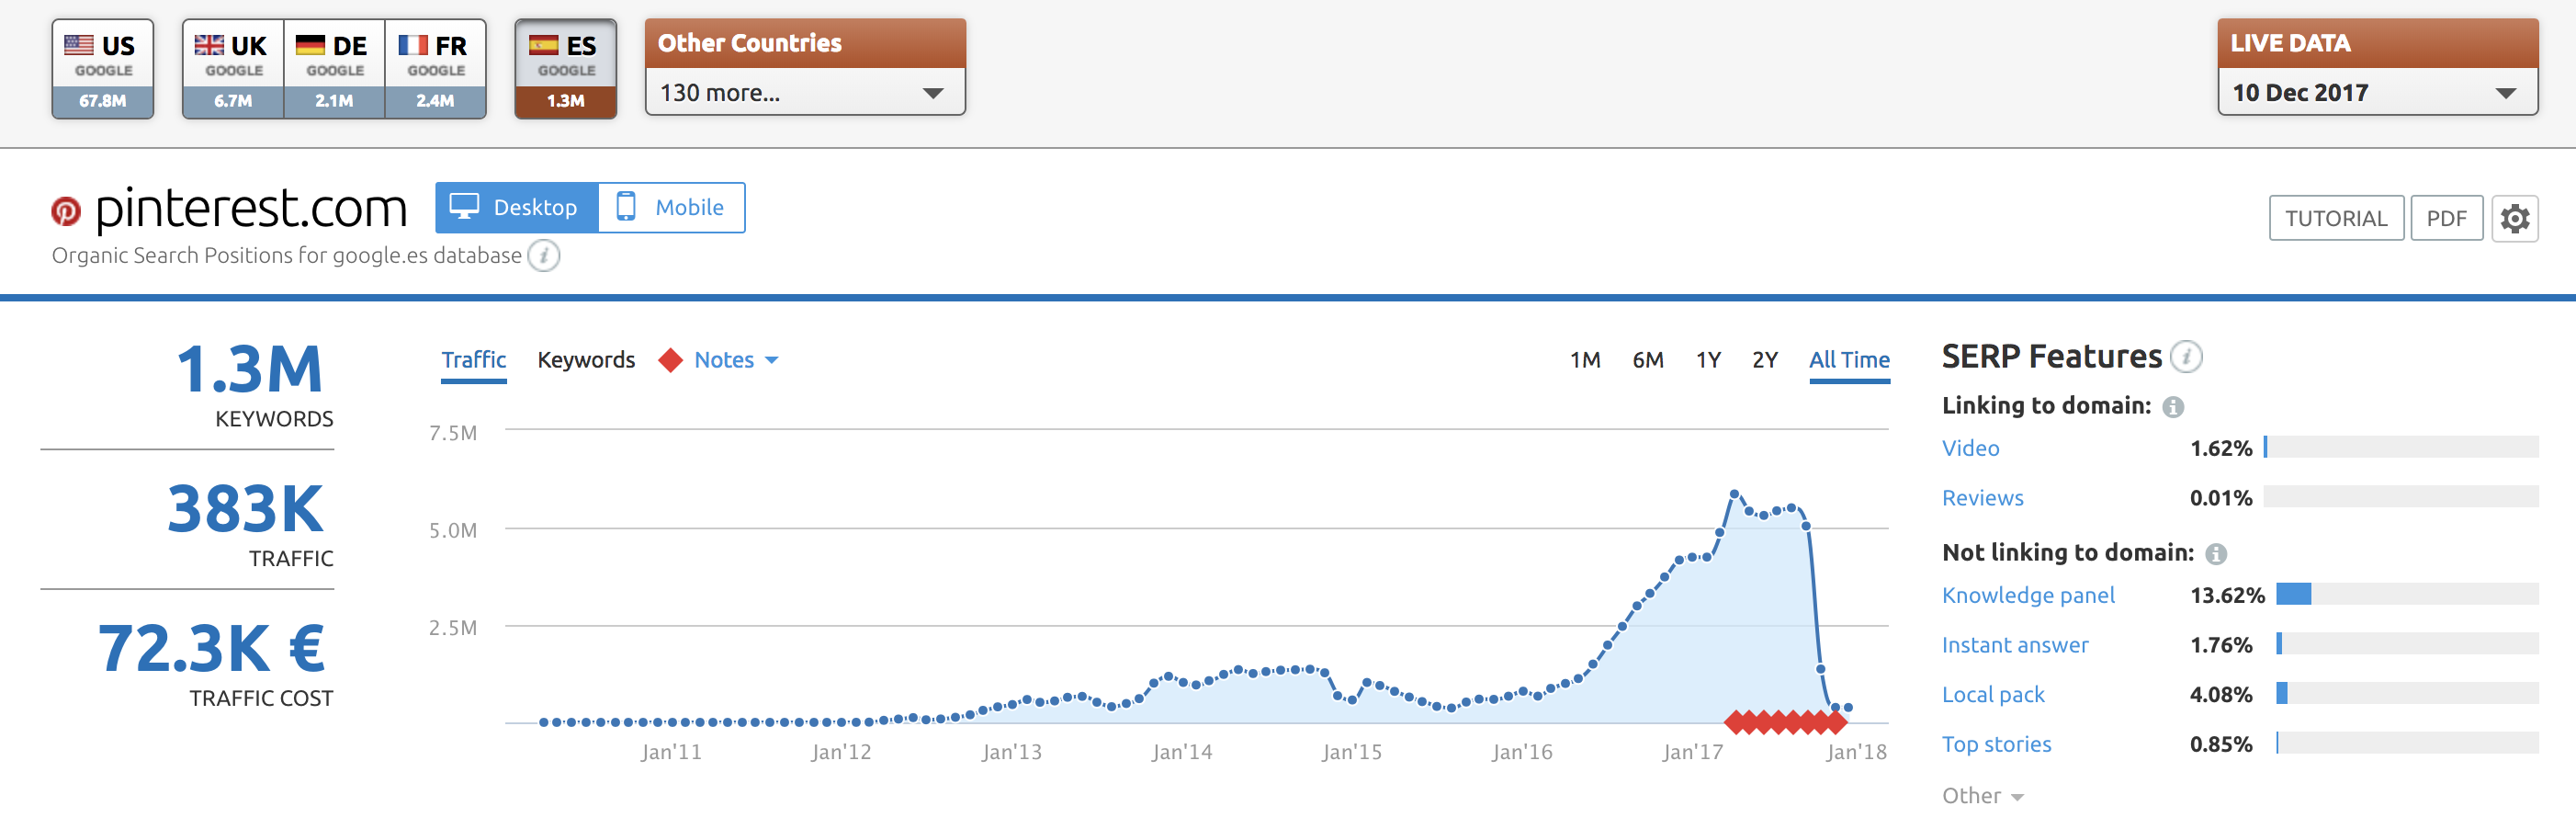Select the Keywords chart tab

click(x=586, y=360)
